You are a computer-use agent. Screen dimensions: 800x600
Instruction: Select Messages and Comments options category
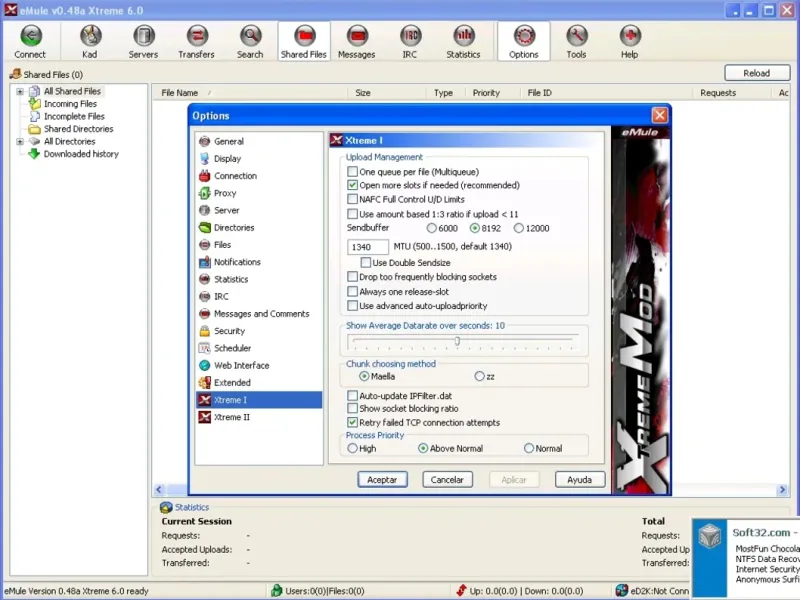261,314
